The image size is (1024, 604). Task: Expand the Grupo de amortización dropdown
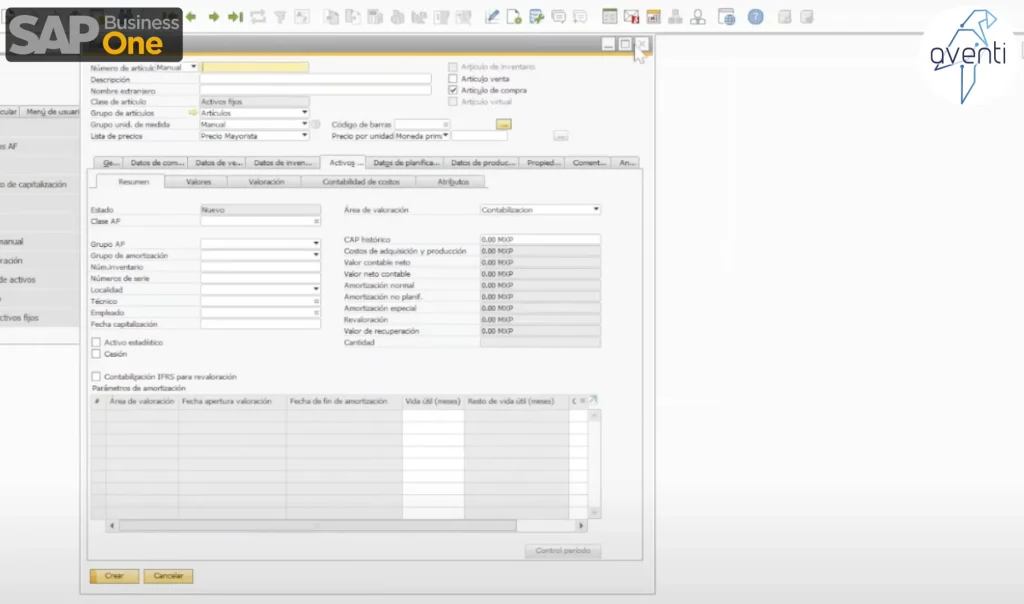coord(316,255)
